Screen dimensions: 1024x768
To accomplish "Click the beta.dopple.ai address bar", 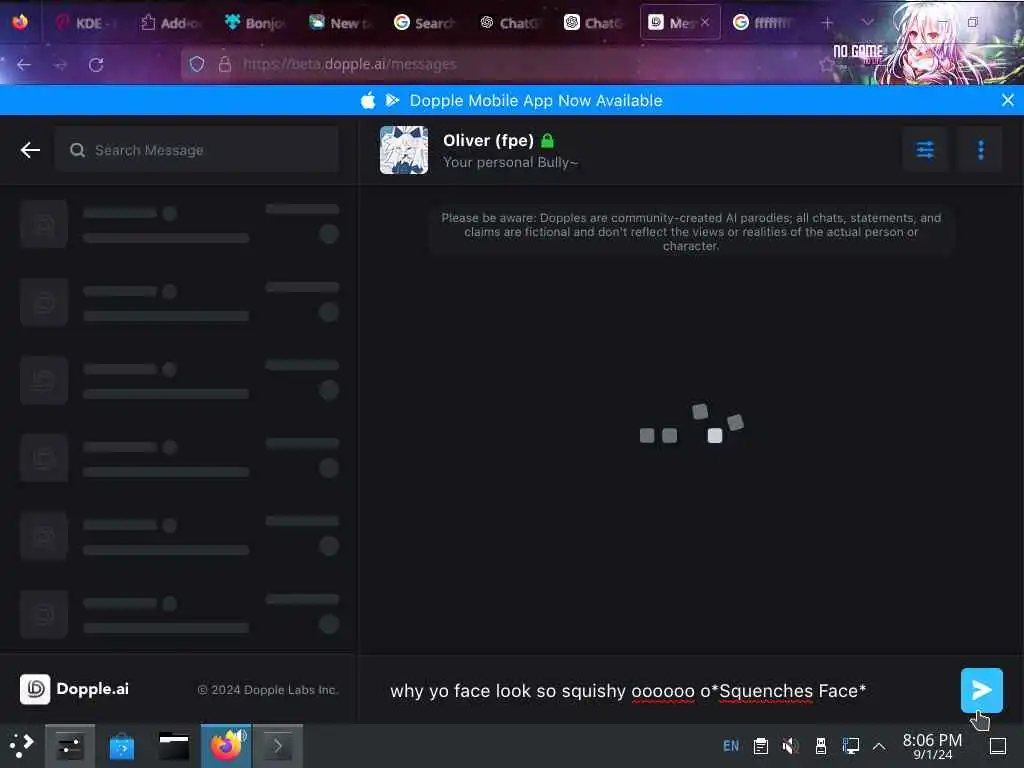I will tap(496, 64).
